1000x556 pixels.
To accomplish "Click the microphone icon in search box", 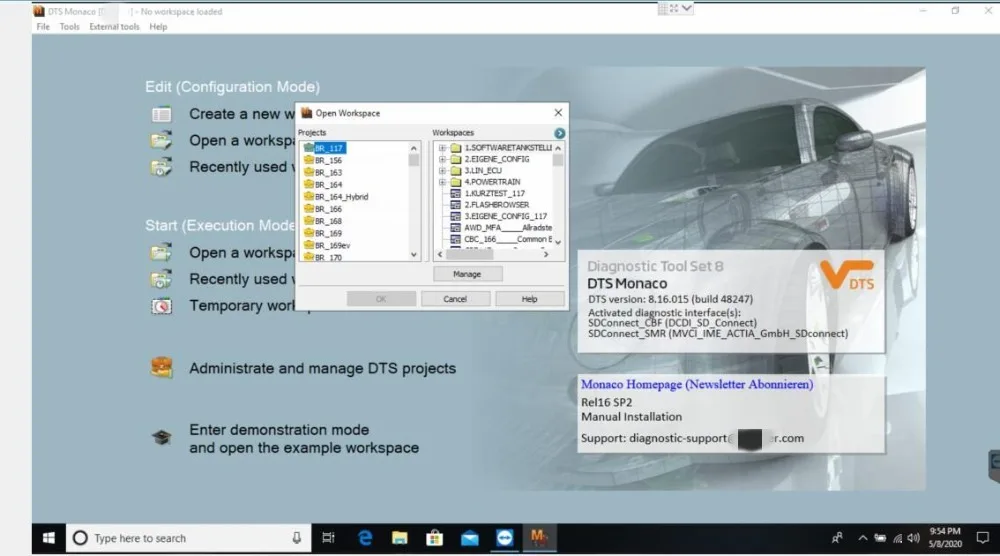I will pos(297,538).
